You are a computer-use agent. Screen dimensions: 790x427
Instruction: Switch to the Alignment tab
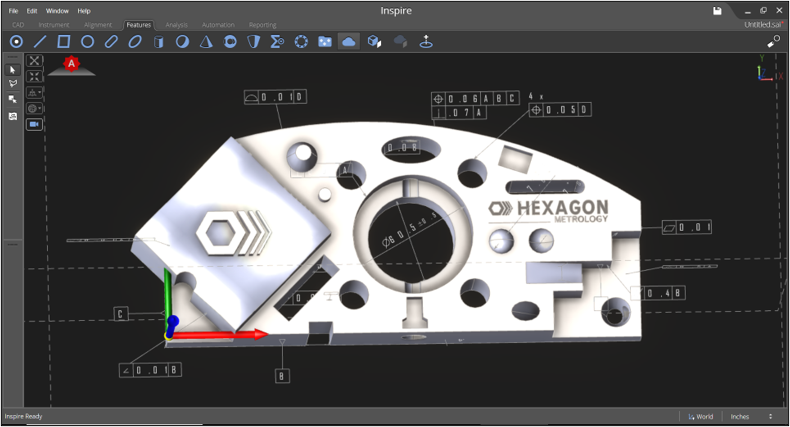point(98,24)
